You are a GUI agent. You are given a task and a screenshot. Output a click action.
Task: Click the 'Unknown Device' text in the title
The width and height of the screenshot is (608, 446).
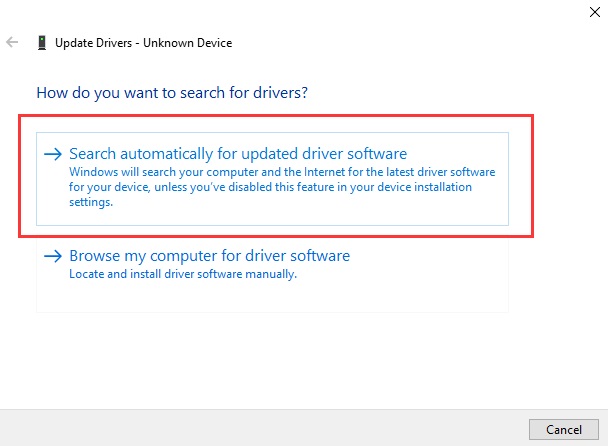coord(188,43)
